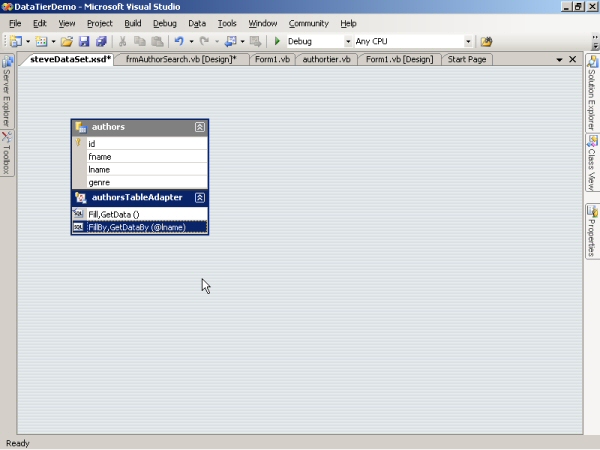
Task: Click the Cut scissors icon
Action: point(122,41)
